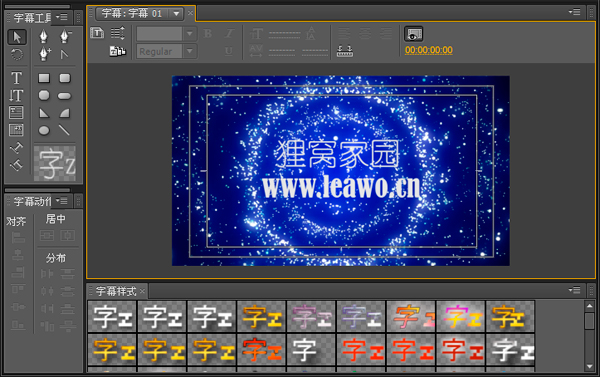Select the Wedge shape tool

pos(44,113)
